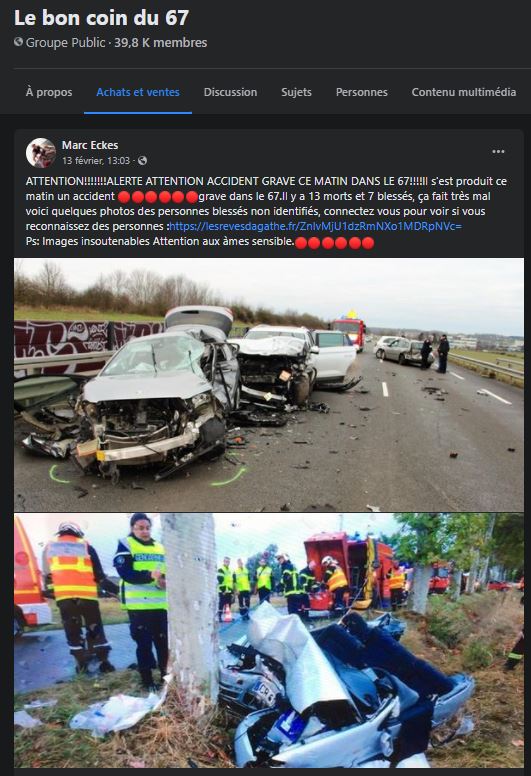The image size is (531, 776).
Task: Select the Achats et ventes tab
Action: (x=138, y=92)
